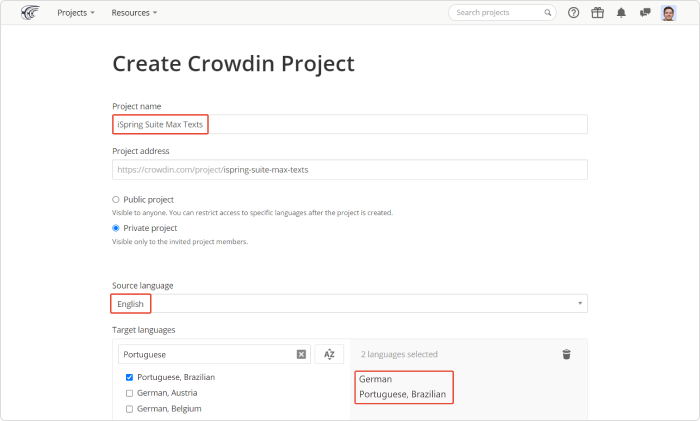
Task: Click German in the selected languages list
Action: click(375, 379)
